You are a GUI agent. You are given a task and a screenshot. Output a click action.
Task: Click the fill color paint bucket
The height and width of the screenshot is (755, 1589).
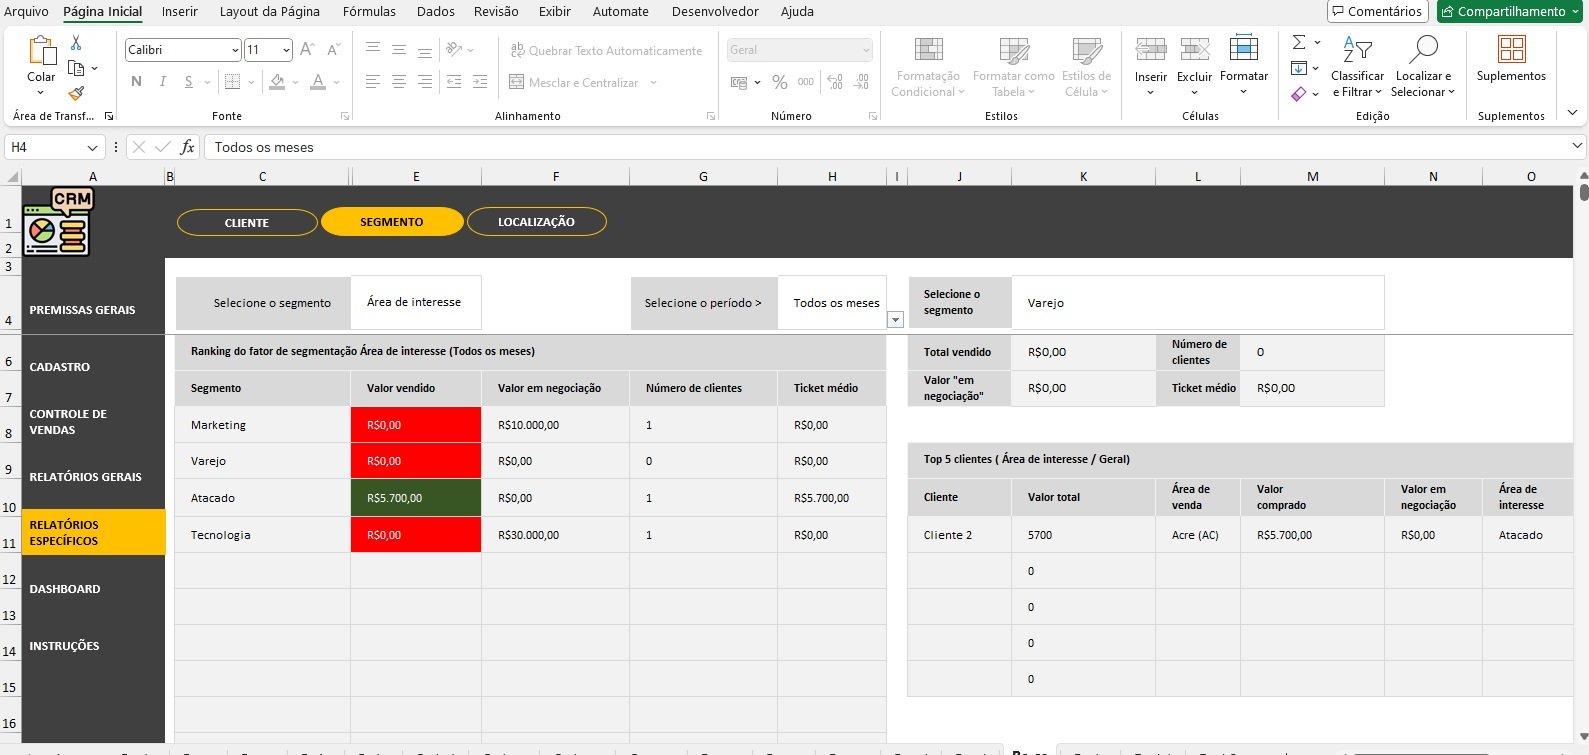pyautogui.click(x=278, y=82)
